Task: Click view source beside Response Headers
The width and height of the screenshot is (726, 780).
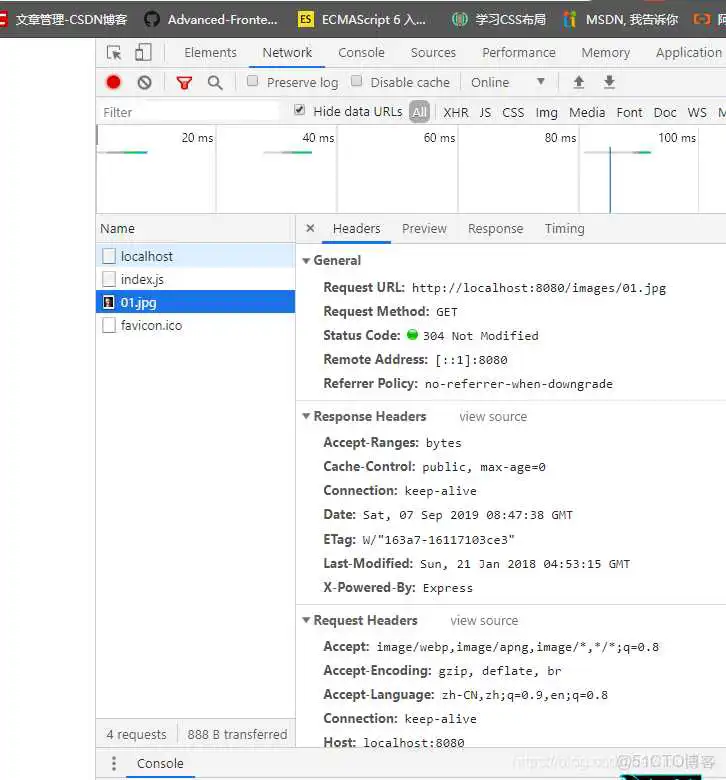Action: 493,417
